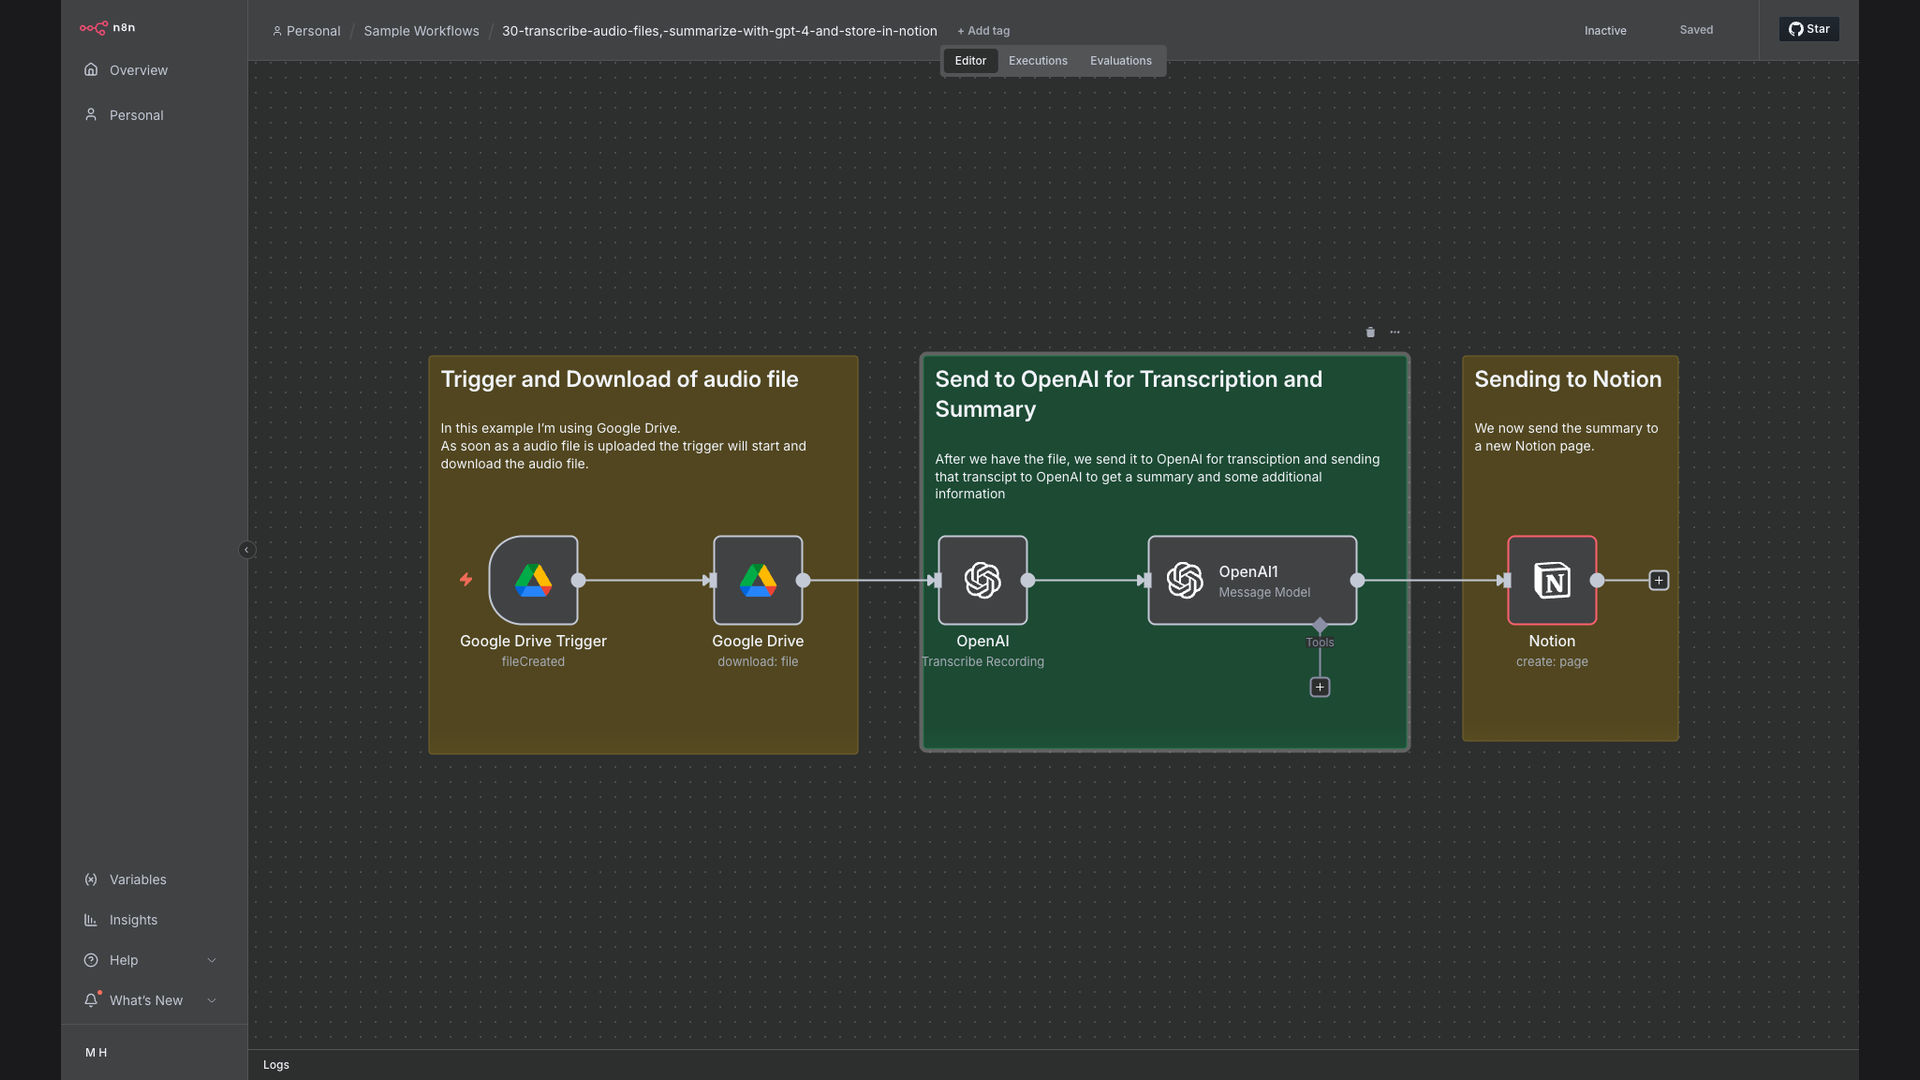Click the 'download: file' subtitle text
The height and width of the screenshot is (1080, 1920).
758,662
